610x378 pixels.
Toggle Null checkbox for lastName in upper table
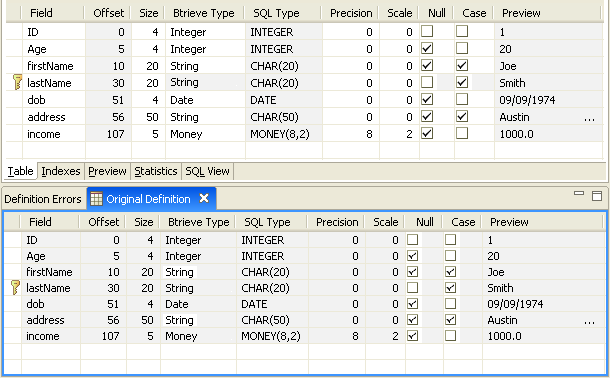(x=427, y=82)
